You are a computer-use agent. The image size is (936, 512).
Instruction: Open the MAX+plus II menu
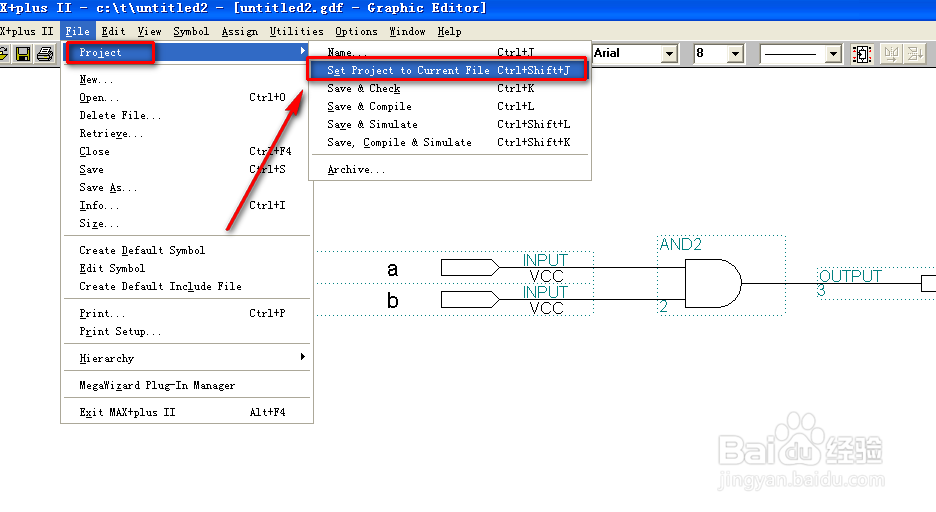[27, 31]
